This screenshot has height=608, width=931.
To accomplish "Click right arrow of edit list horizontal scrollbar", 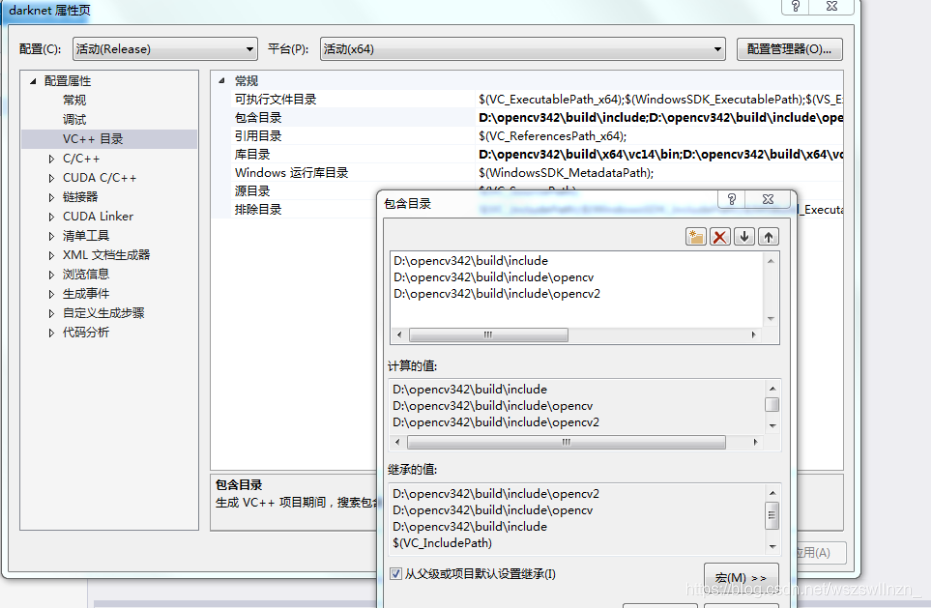I will coord(753,335).
